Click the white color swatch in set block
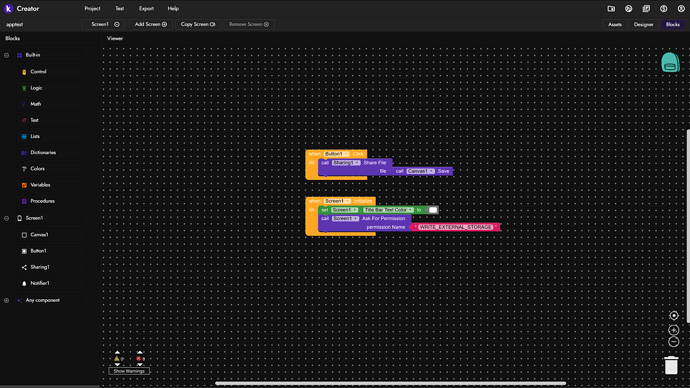Image resolution: width=690 pixels, height=388 pixels. pyautogui.click(x=433, y=210)
